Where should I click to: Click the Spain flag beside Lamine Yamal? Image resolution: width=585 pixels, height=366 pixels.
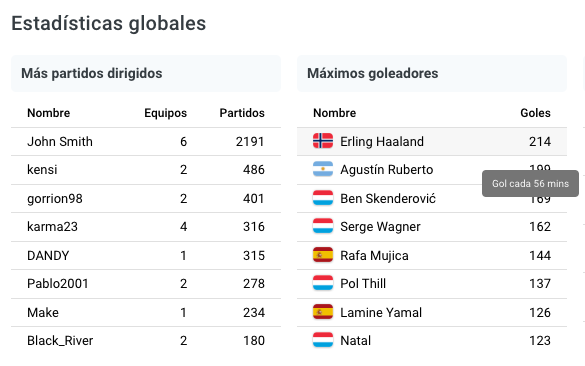(323, 312)
